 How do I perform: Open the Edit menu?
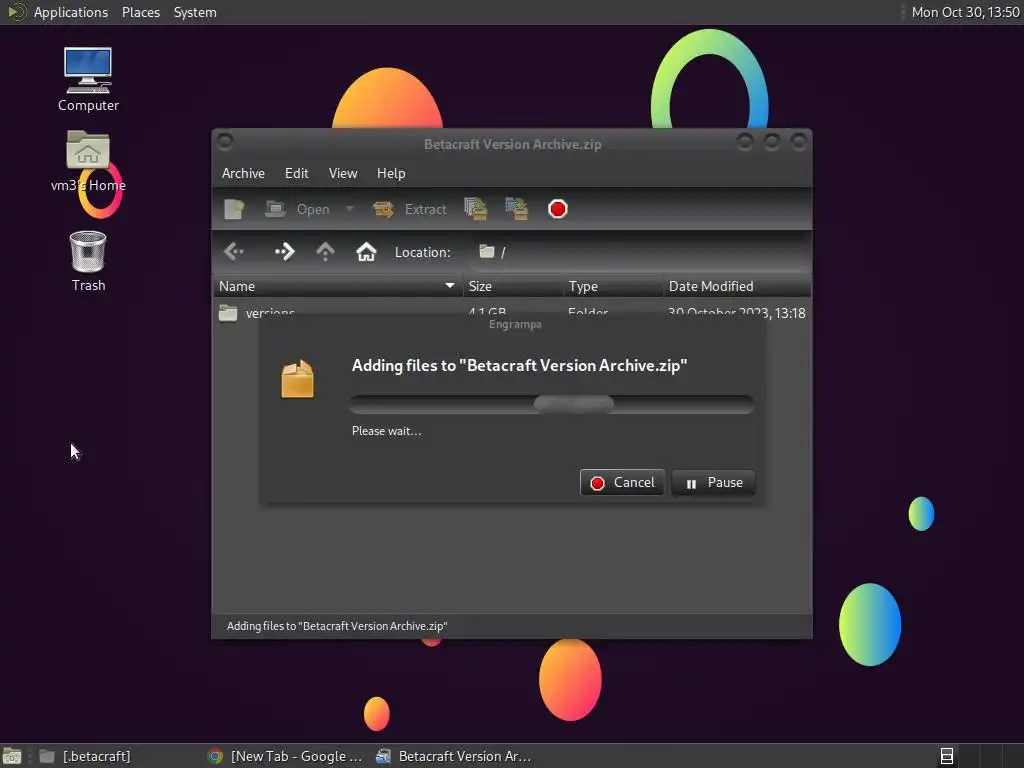coord(296,173)
